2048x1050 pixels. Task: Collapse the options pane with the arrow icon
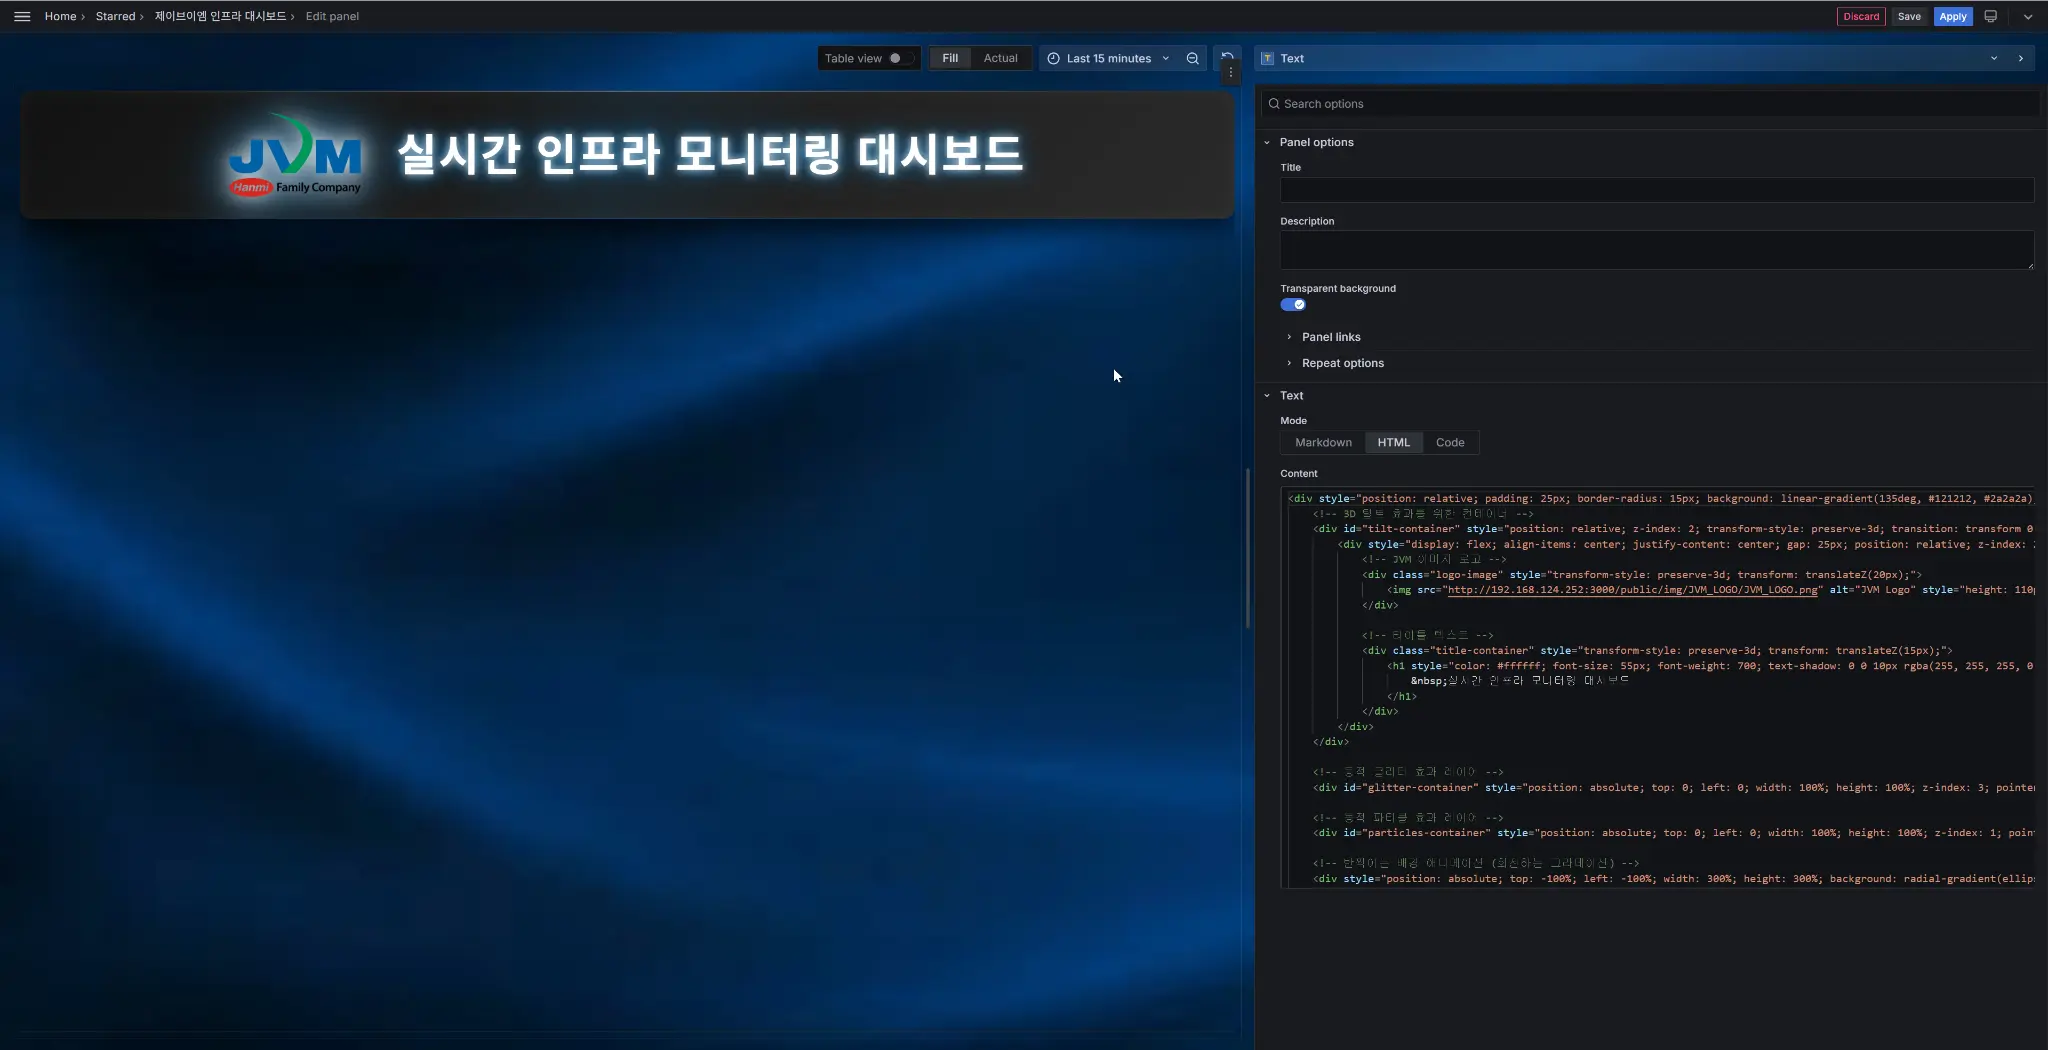pyautogui.click(x=2022, y=58)
